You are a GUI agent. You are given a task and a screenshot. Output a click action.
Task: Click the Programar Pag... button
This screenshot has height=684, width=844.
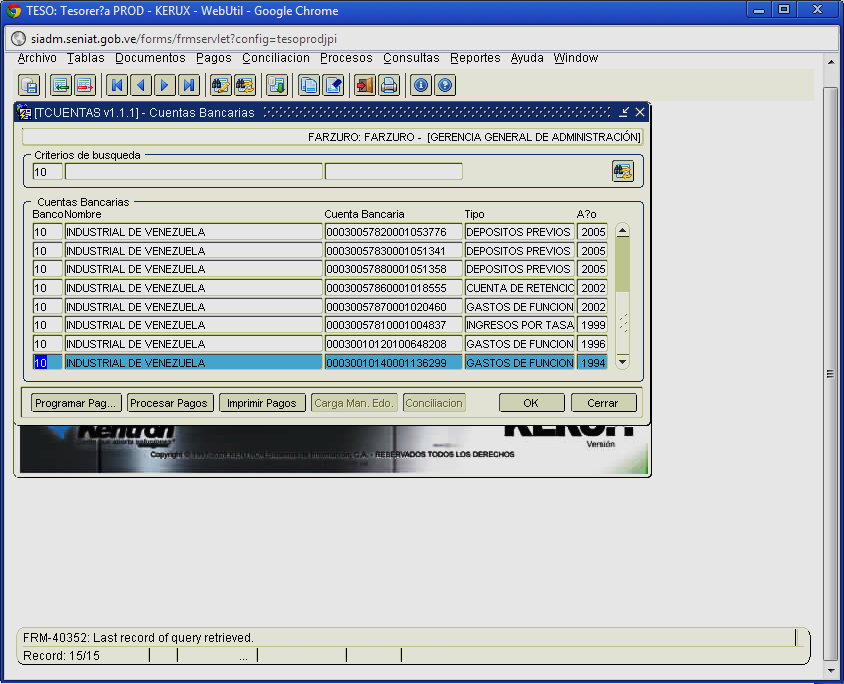(76, 403)
